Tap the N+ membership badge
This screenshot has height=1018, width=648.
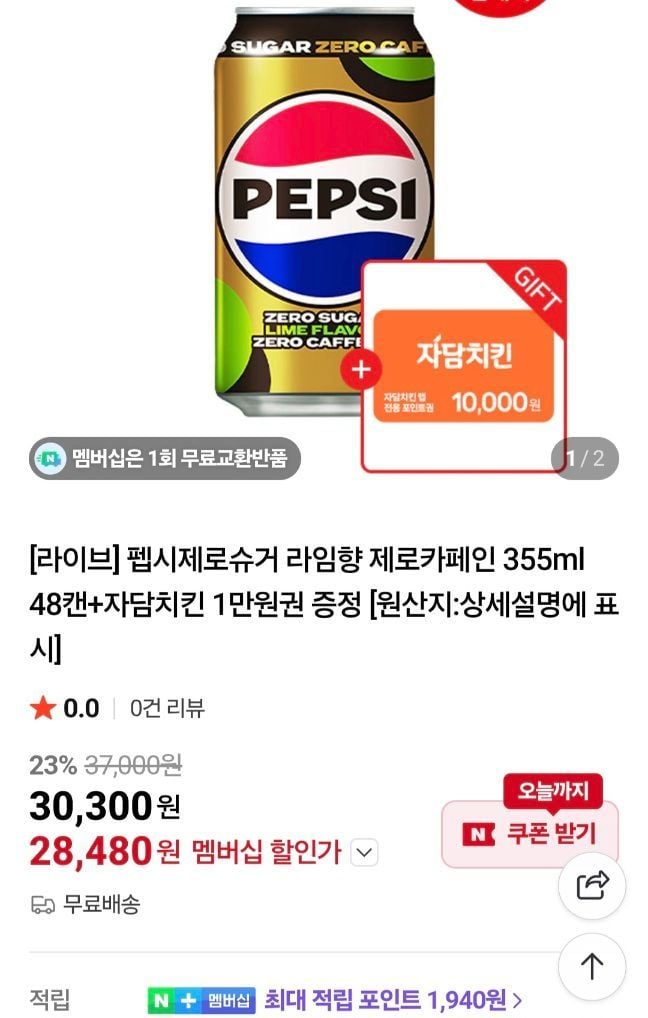click(201, 1000)
